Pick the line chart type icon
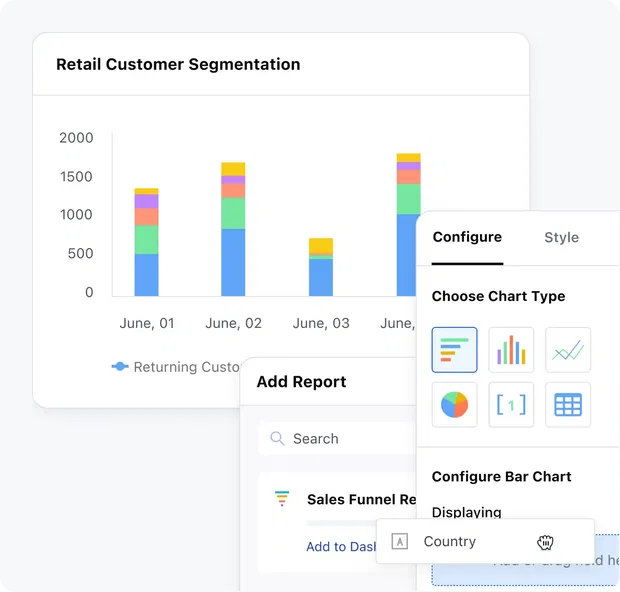Image resolution: width=620 pixels, height=592 pixels. pos(568,350)
